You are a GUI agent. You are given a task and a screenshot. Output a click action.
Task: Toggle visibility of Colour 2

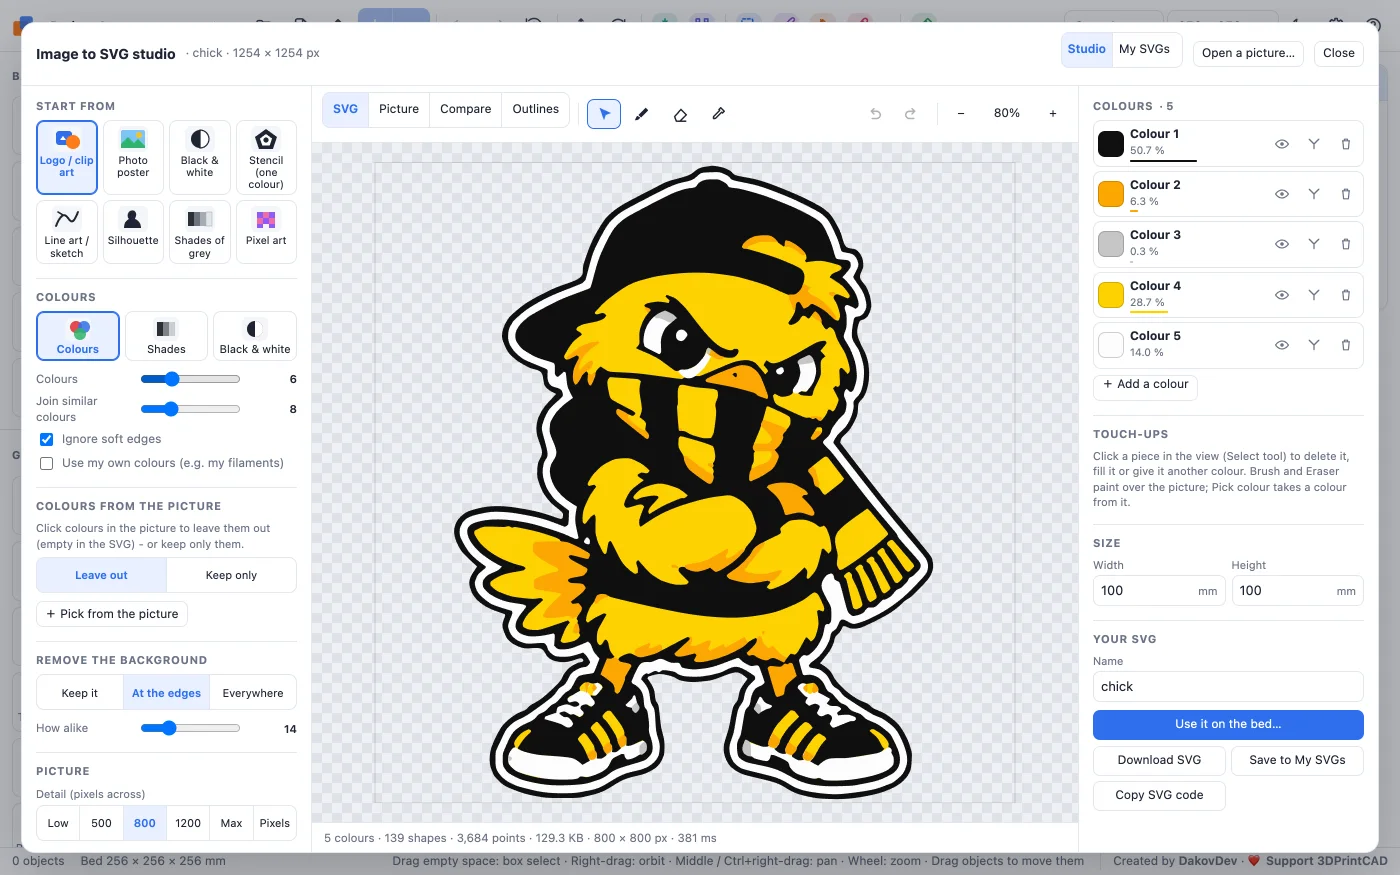pos(1282,194)
